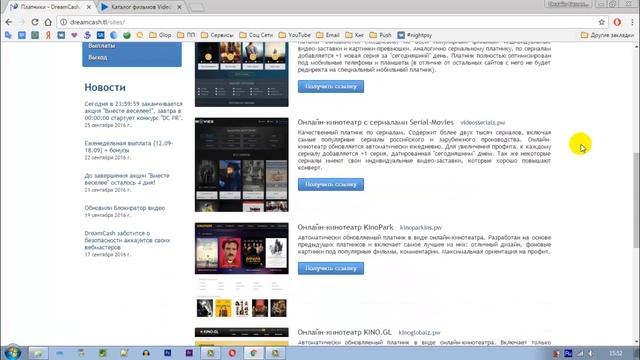Bookmark this page with the star icon
This screenshot has width=640, height=360.
(602, 22)
